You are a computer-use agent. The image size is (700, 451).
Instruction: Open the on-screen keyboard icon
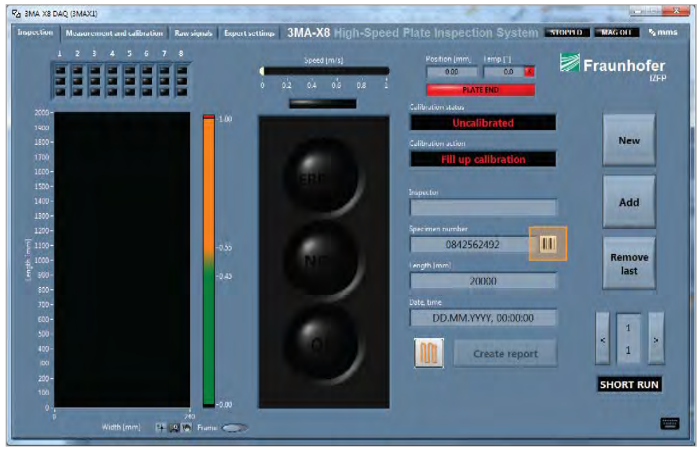pos(670,423)
